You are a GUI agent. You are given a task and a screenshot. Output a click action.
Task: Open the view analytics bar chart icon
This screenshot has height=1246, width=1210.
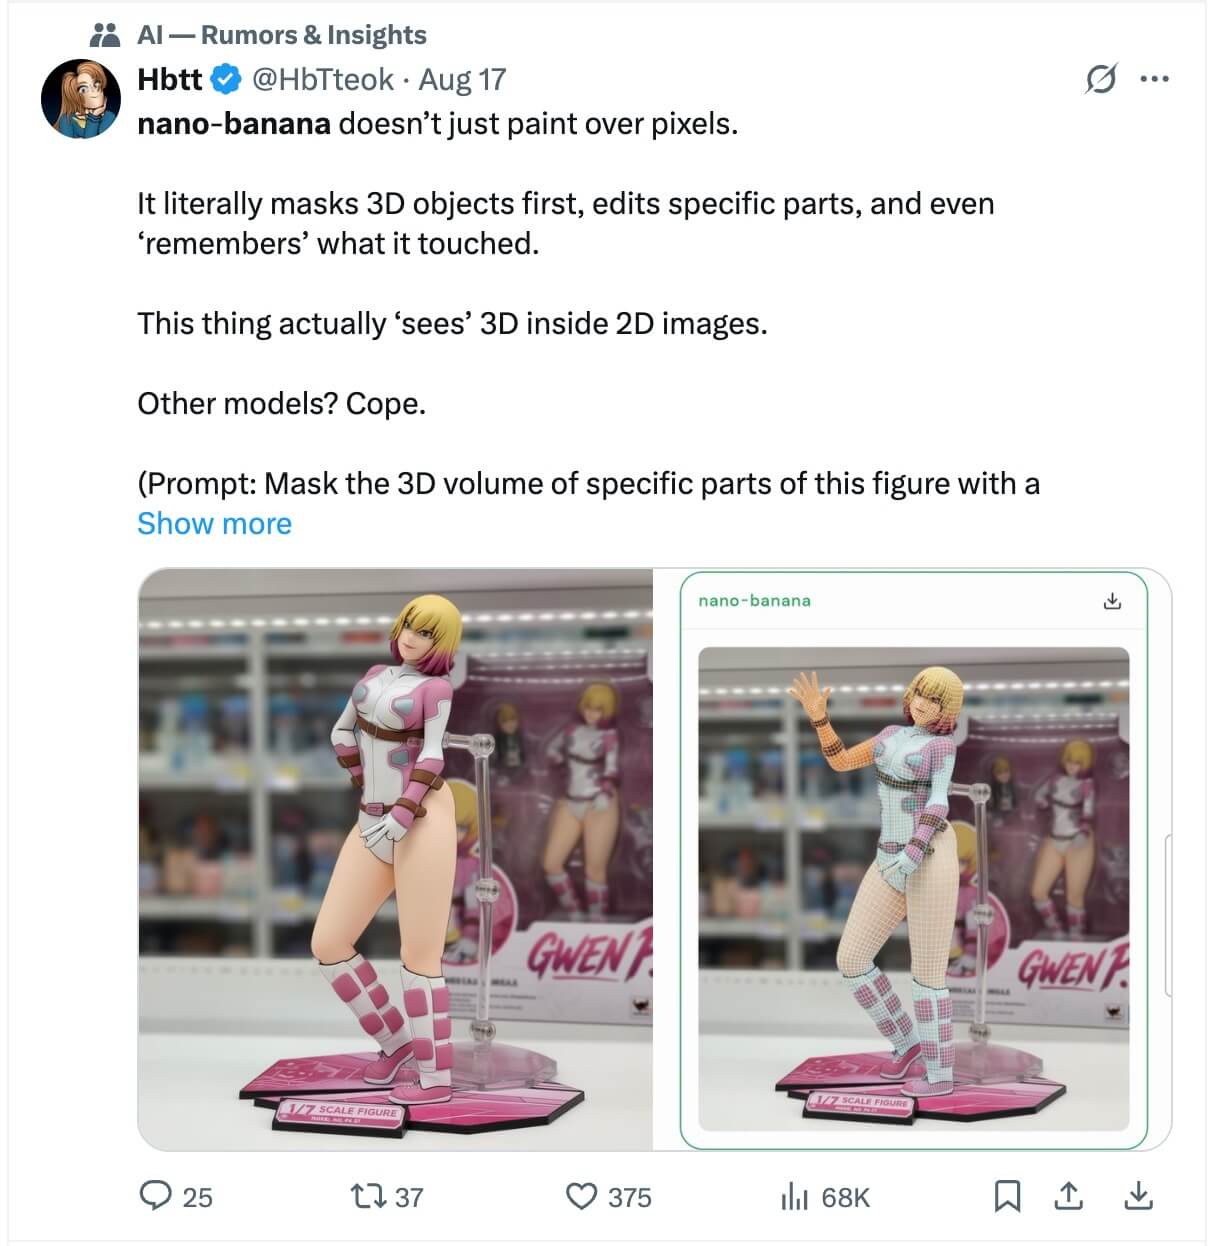793,1196
